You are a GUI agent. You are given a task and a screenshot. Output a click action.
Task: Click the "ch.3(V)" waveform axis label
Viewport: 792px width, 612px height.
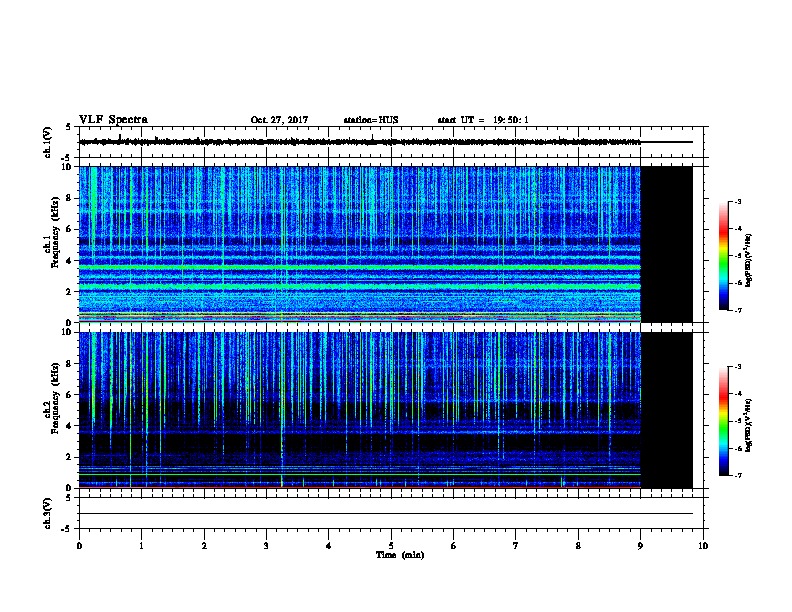point(47,513)
